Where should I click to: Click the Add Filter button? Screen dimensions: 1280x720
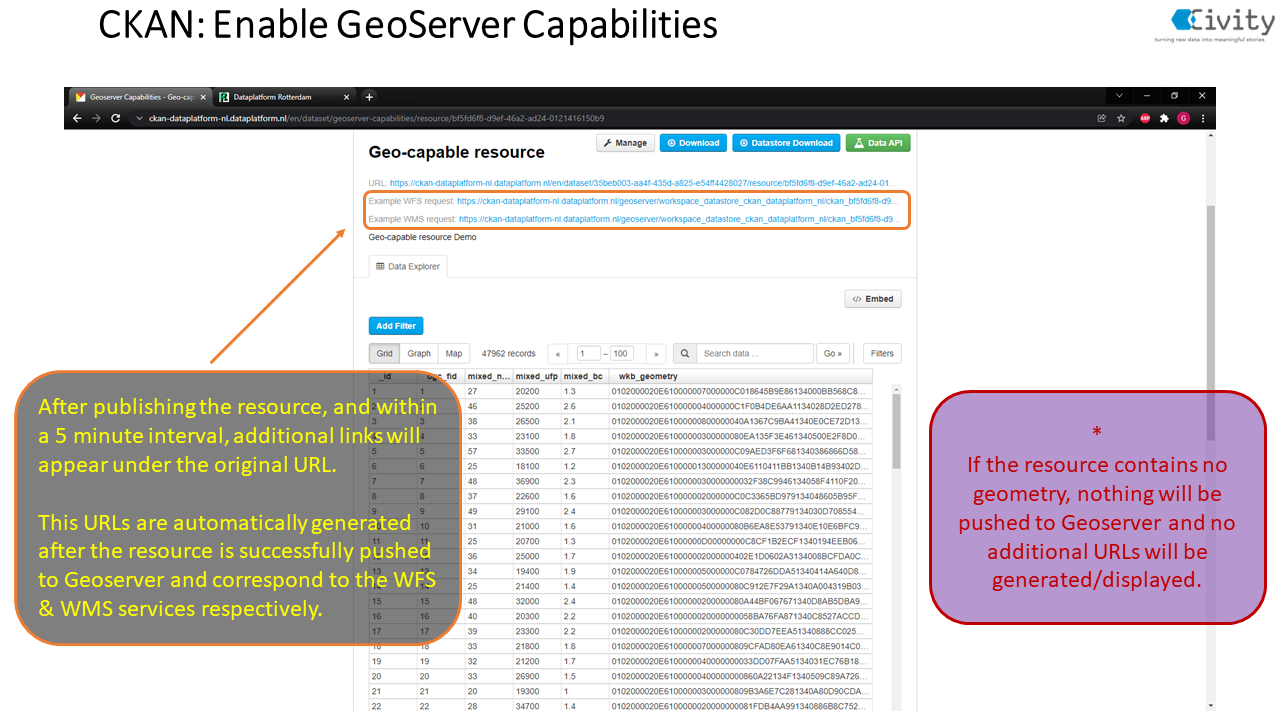pyautogui.click(x=396, y=326)
